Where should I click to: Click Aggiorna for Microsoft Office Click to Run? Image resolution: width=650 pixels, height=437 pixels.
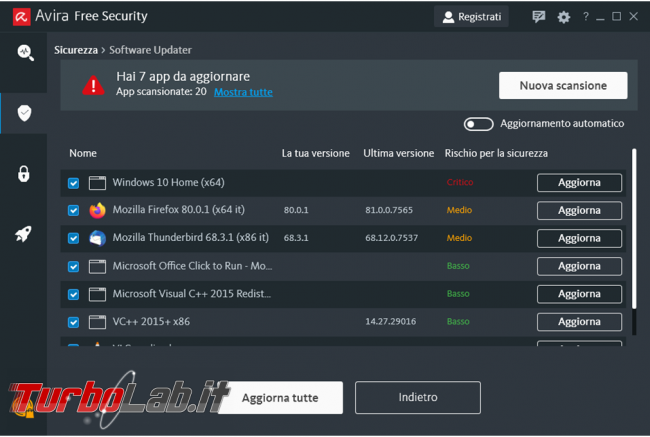coord(579,266)
